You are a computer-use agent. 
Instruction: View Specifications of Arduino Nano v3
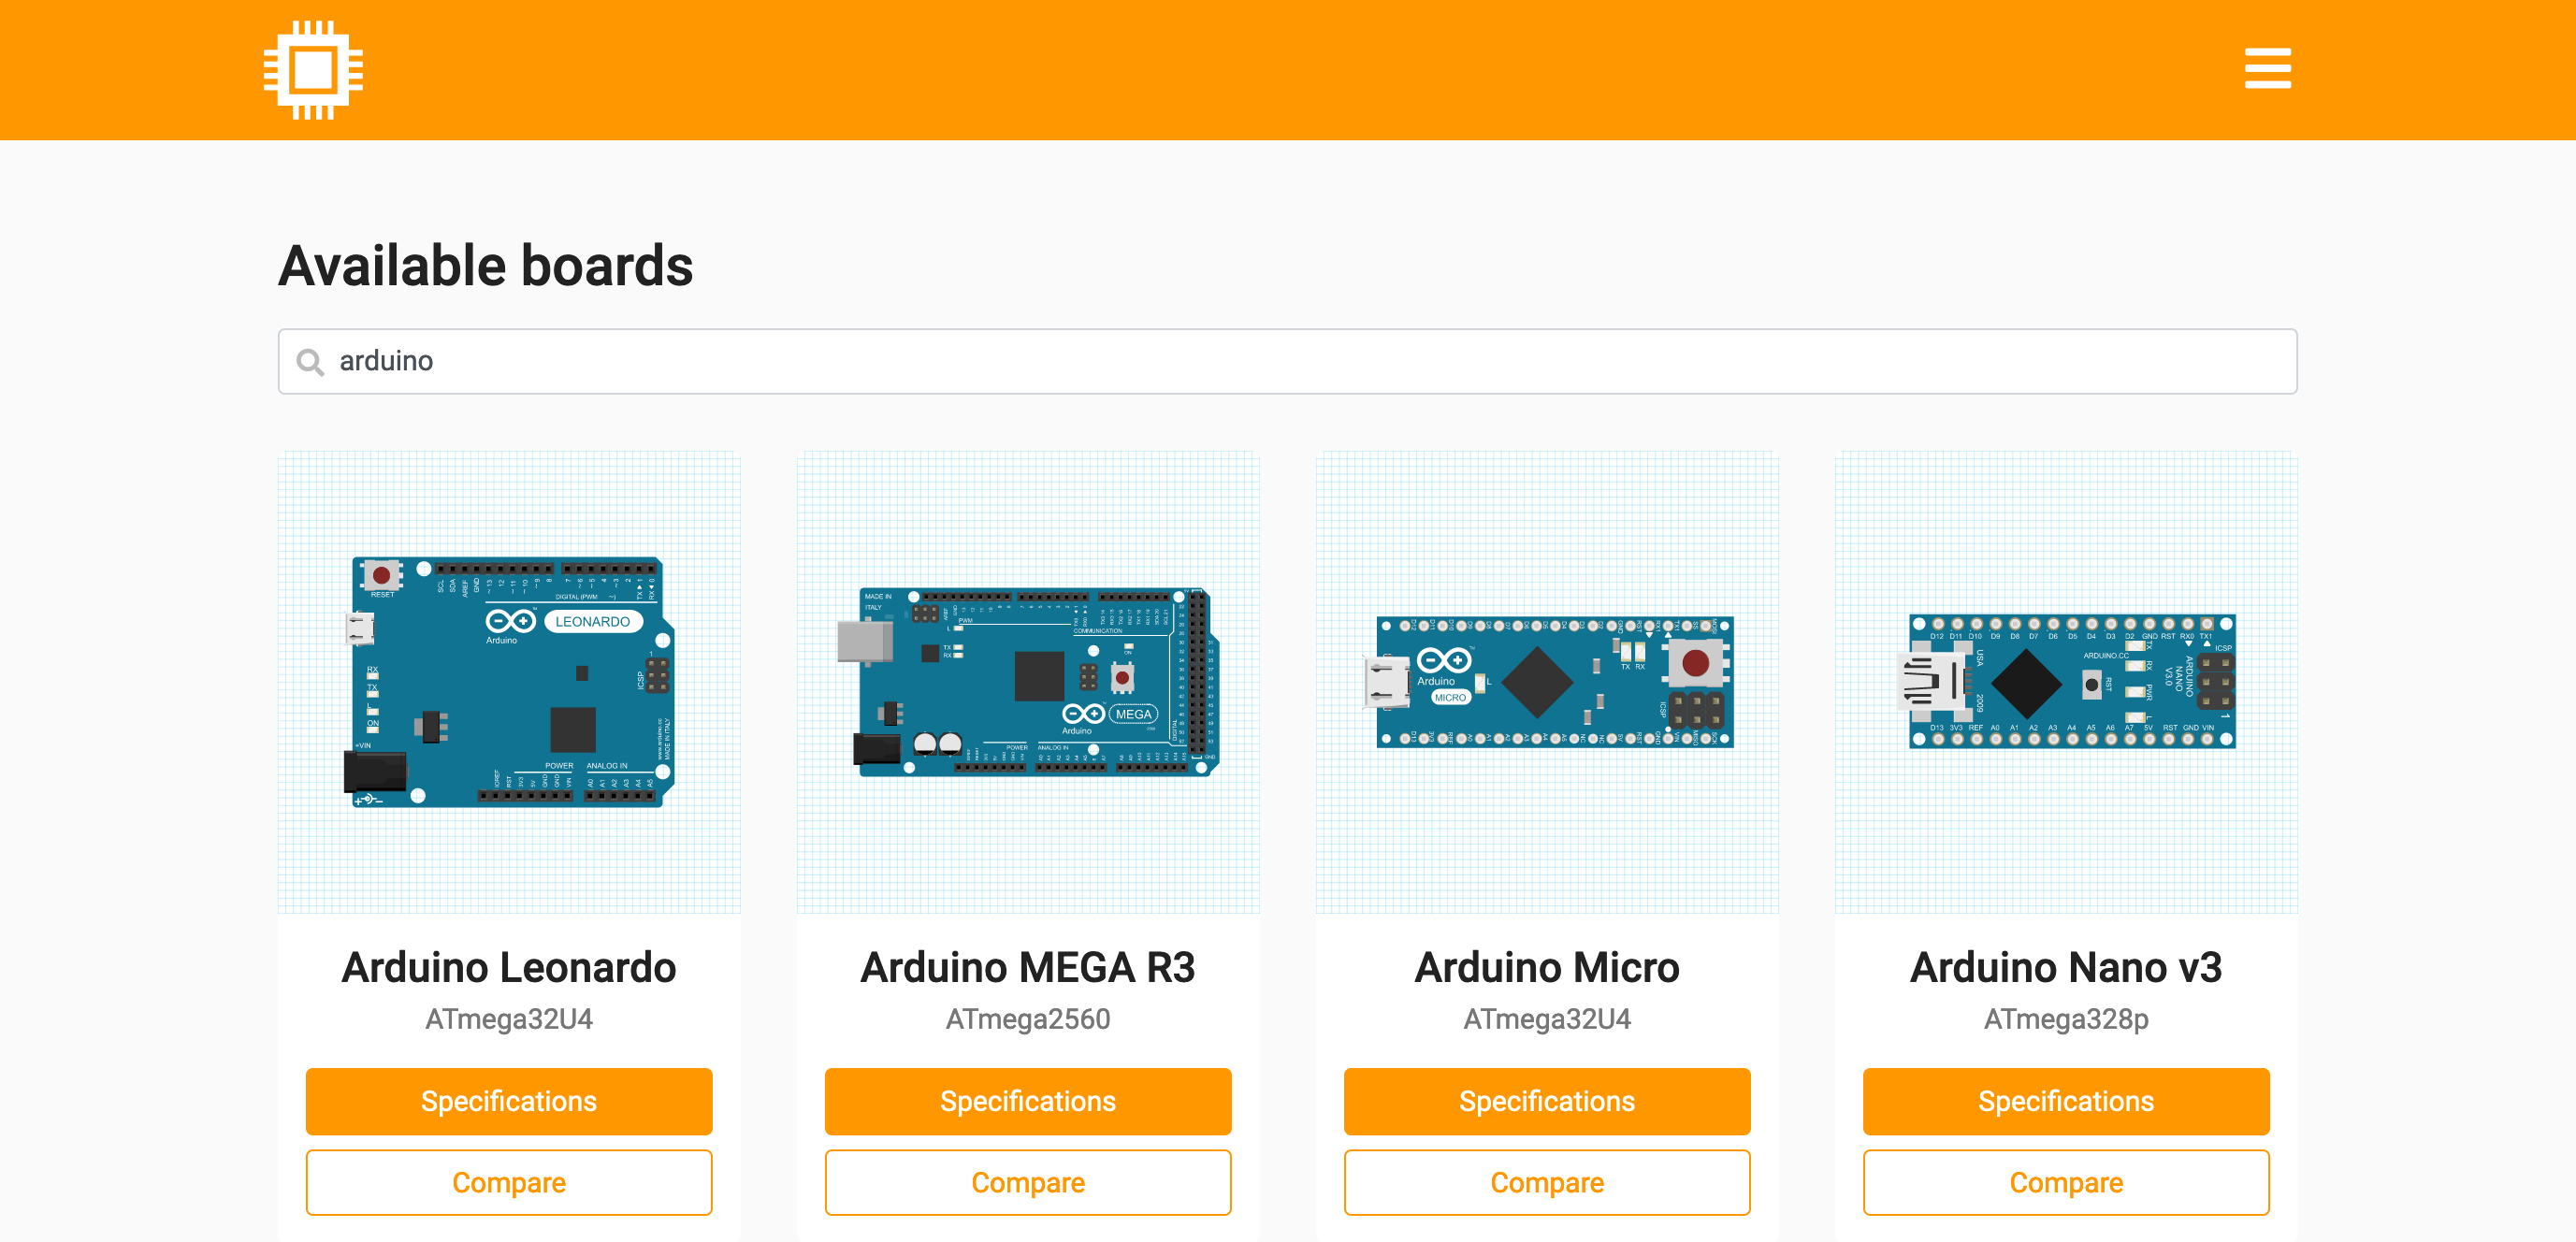point(2066,1101)
